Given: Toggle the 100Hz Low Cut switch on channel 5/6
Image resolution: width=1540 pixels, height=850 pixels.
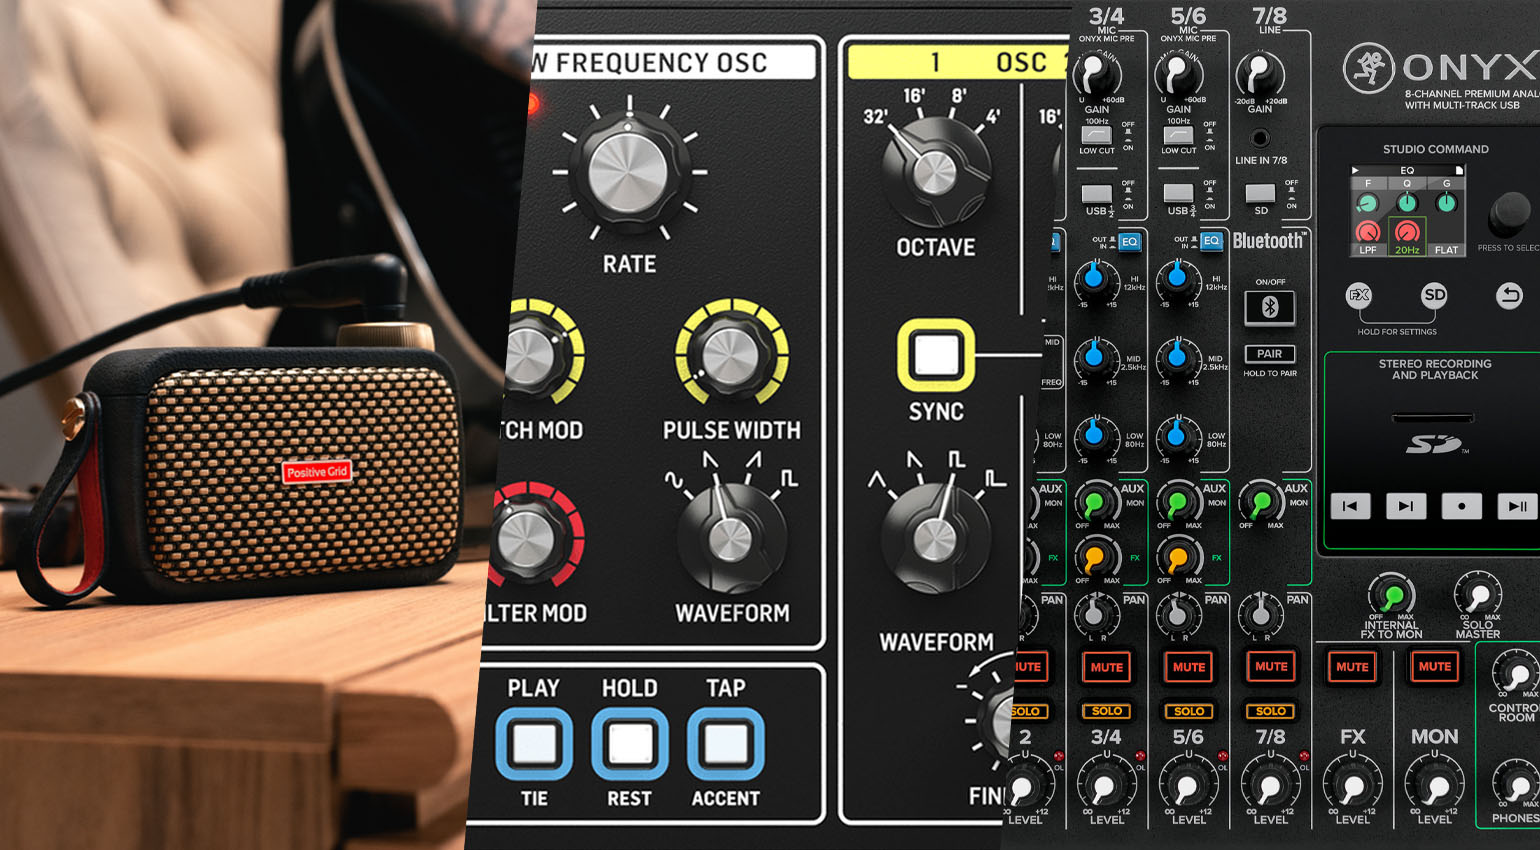Looking at the screenshot, I should [1179, 135].
